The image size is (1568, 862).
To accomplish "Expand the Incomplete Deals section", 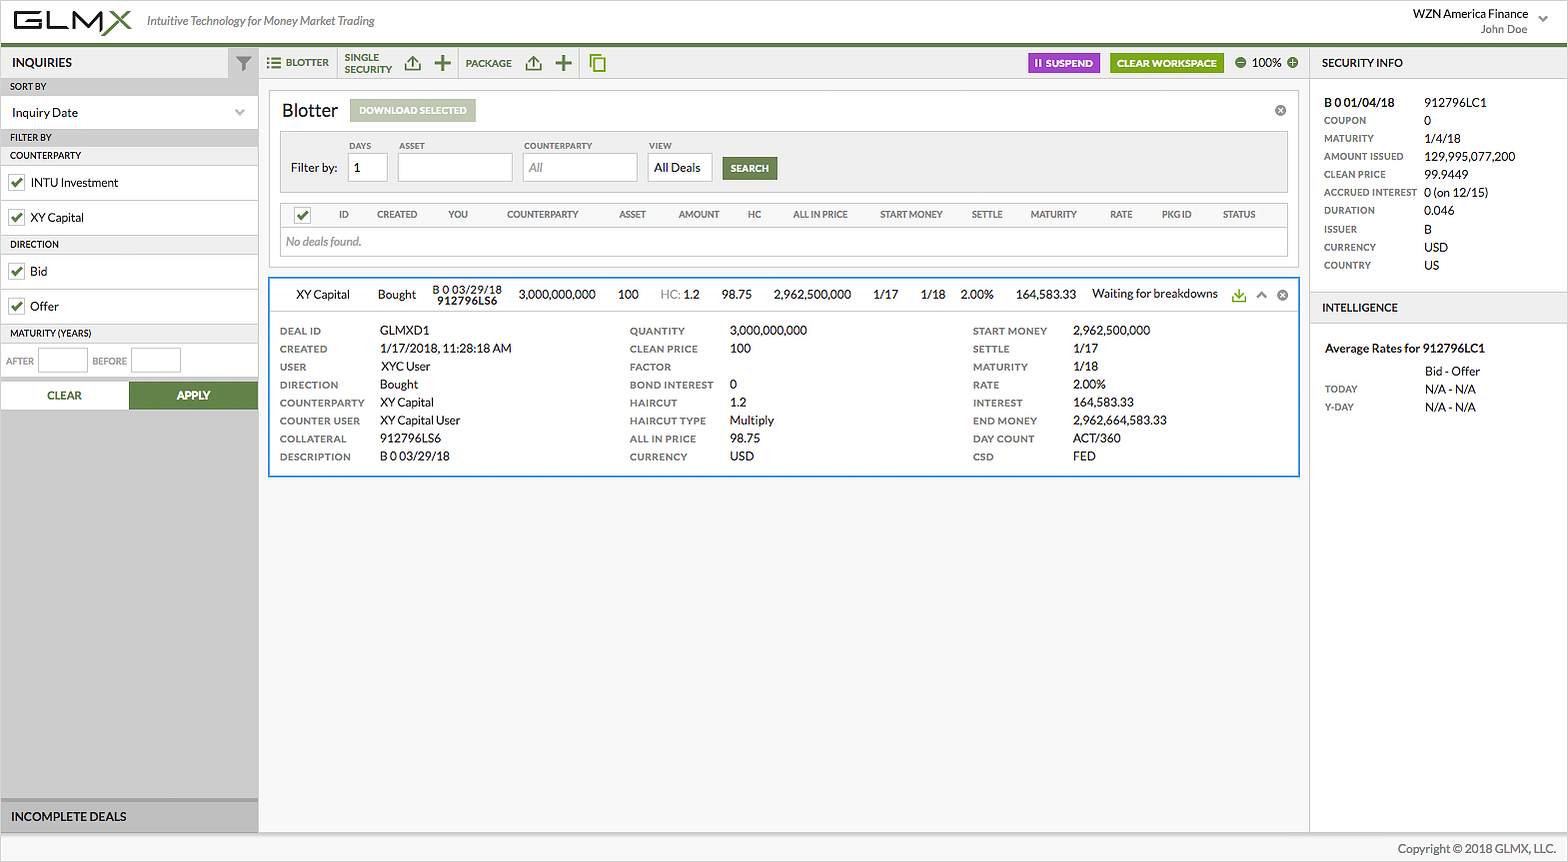I will point(129,816).
